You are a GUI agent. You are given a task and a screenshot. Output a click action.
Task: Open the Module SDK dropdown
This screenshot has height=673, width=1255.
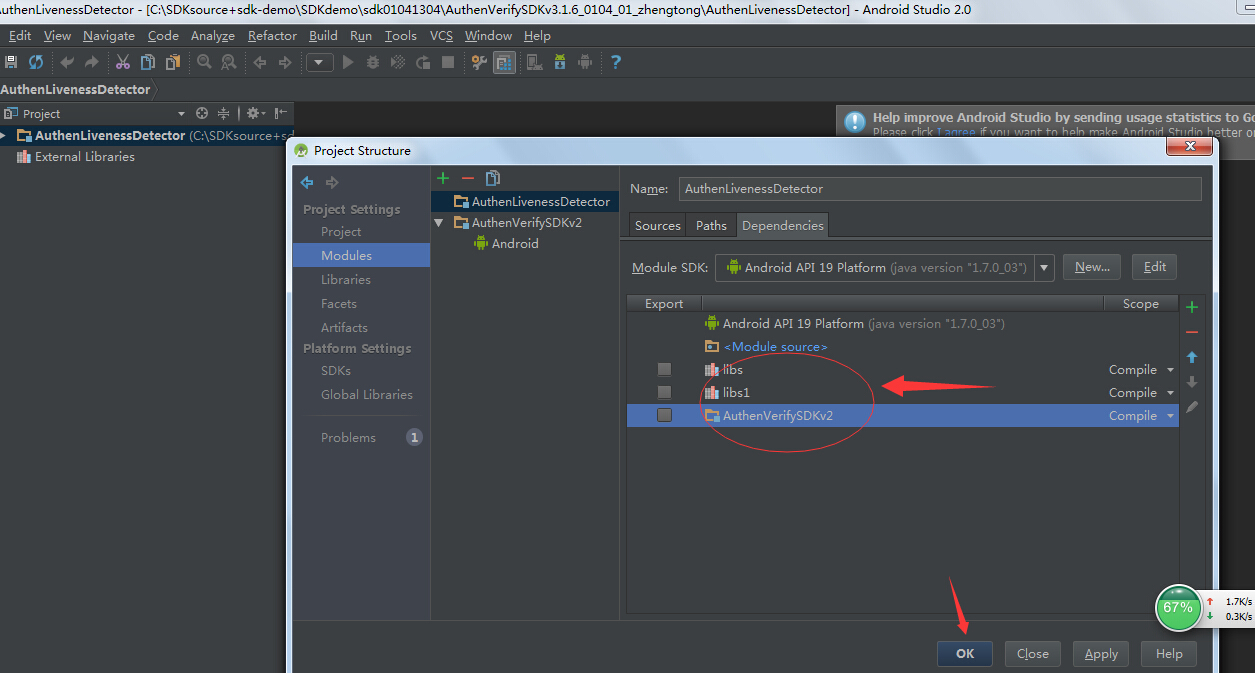[x=1045, y=267]
